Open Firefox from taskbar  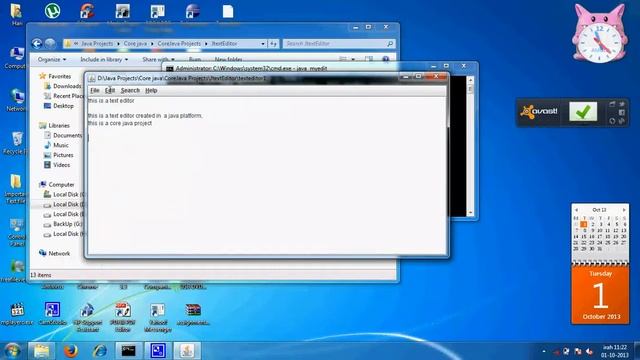point(71,351)
